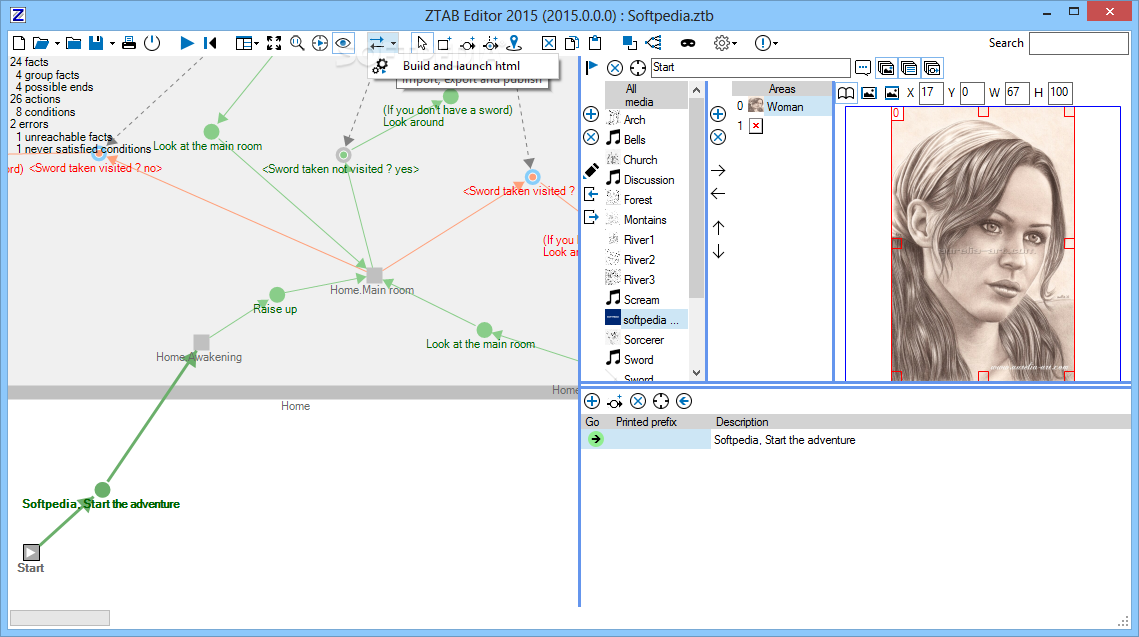Select the Sorcerer media item
This screenshot has width=1139, height=637.
click(646, 340)
